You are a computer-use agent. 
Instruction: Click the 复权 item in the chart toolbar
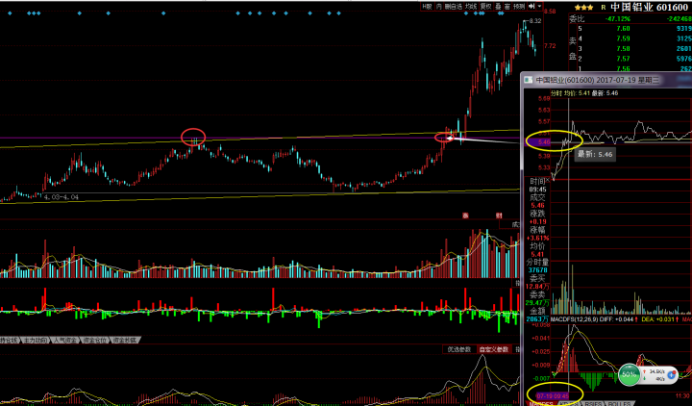click(x=486, y=7)
